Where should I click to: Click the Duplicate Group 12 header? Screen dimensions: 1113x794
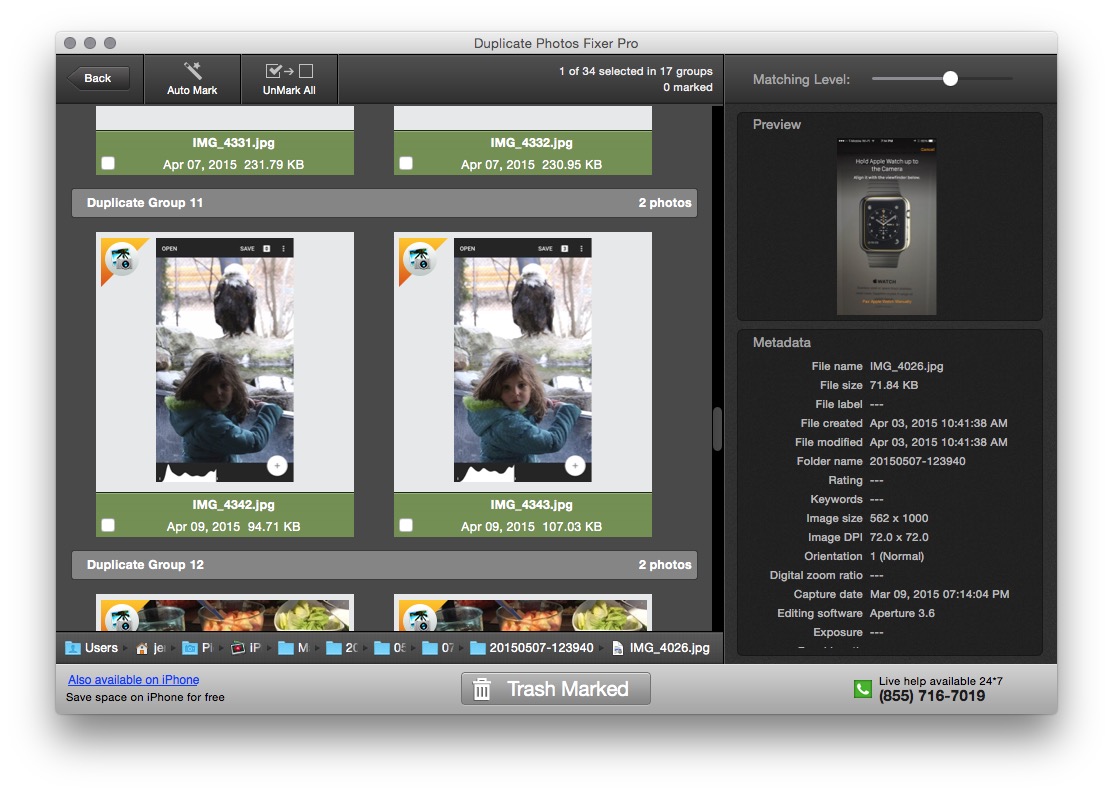click(x=384, y=565)
